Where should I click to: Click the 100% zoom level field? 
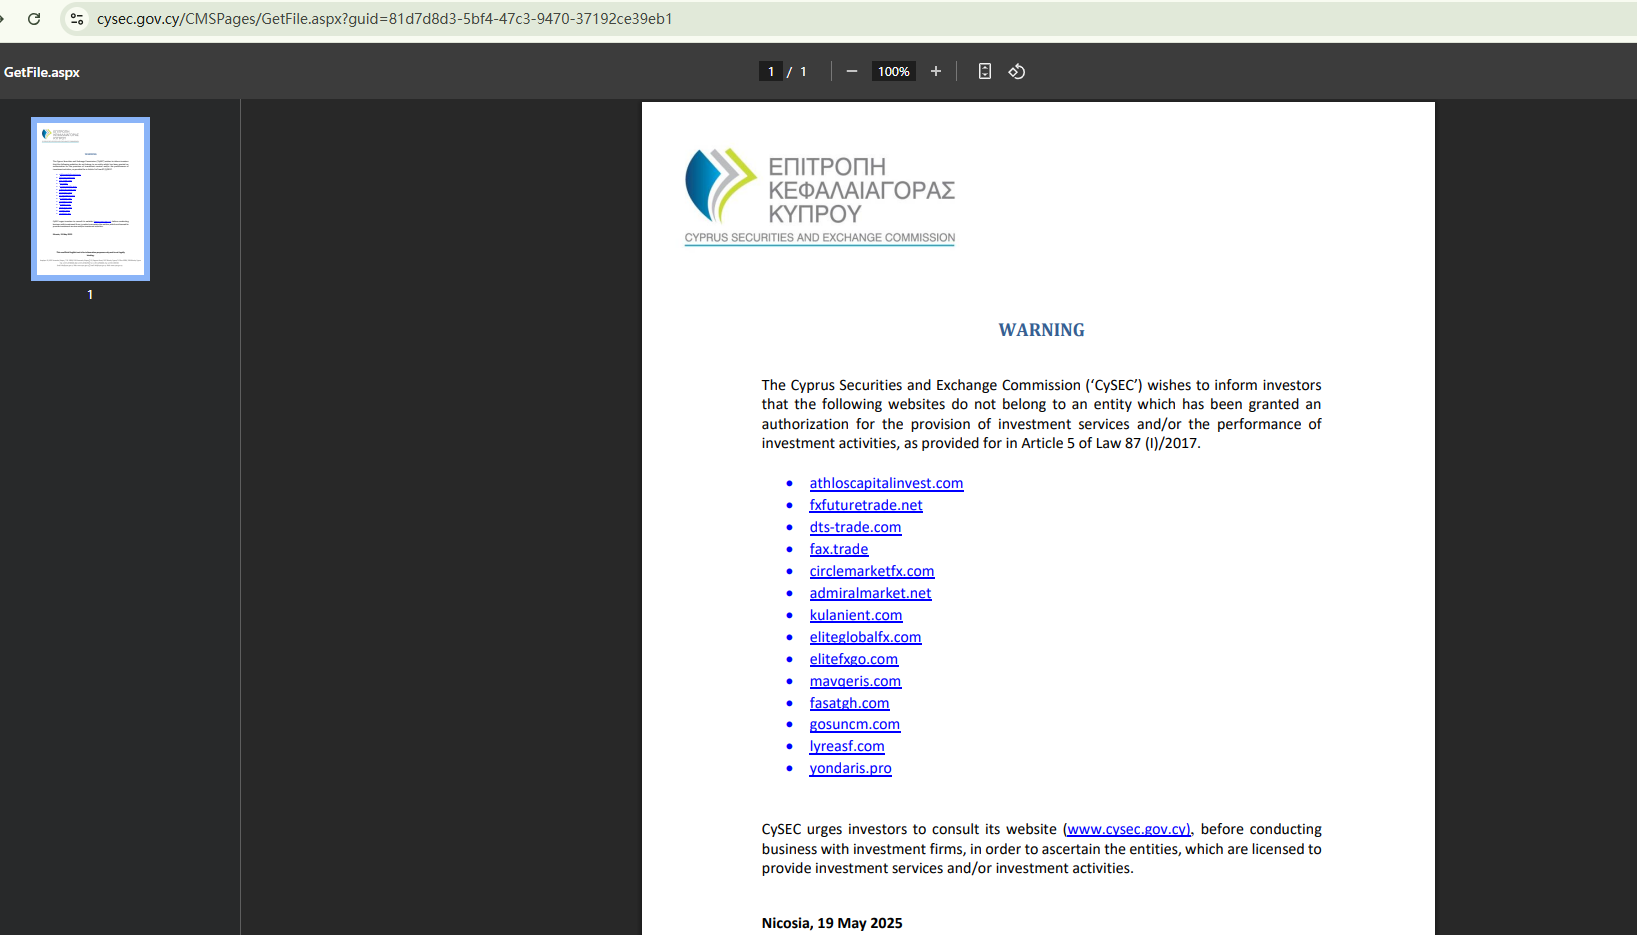click(x=894, y=71)
